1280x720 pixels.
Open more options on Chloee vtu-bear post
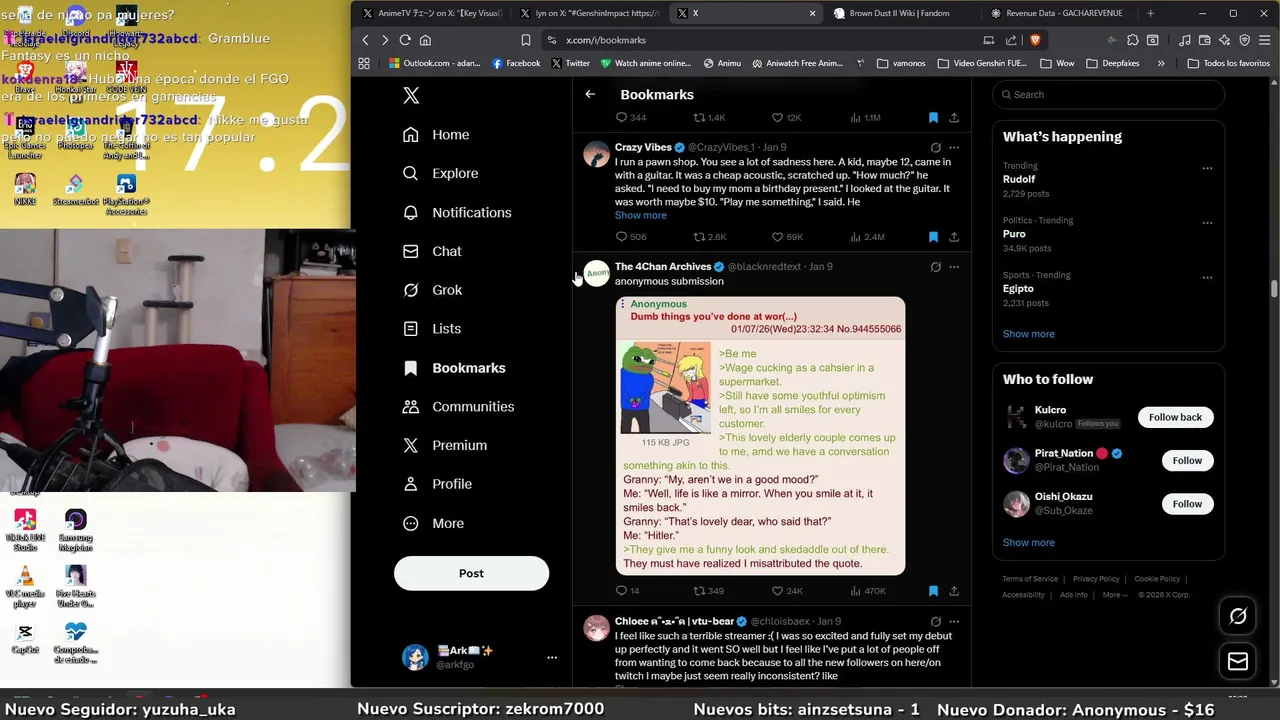pyautogui.click(x=954, y=621)
